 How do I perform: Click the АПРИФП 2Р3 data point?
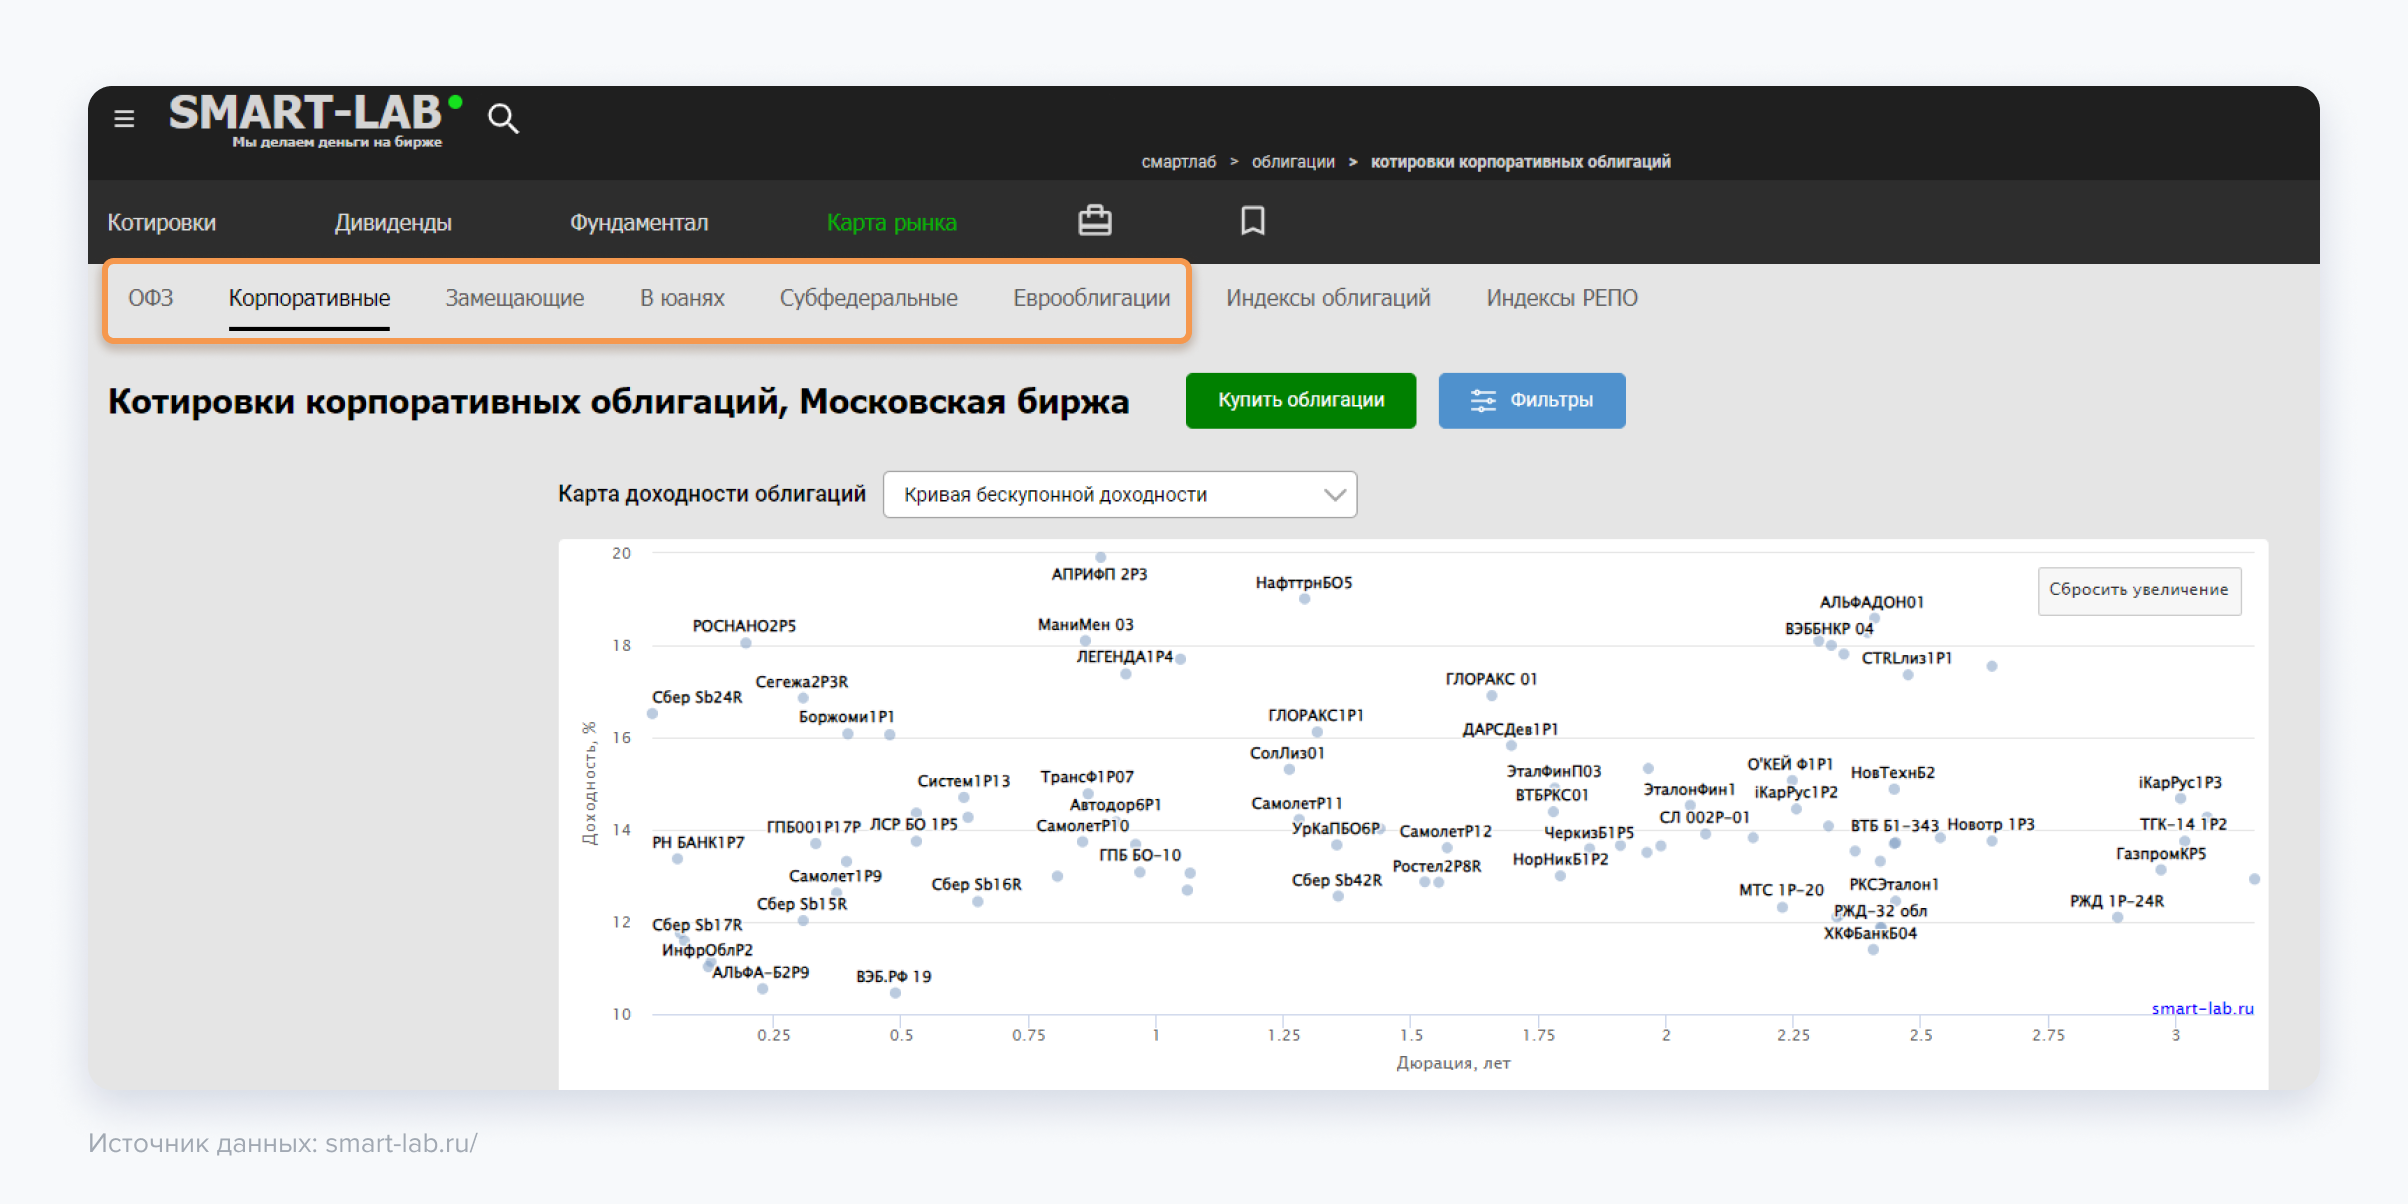point(1100,557)
